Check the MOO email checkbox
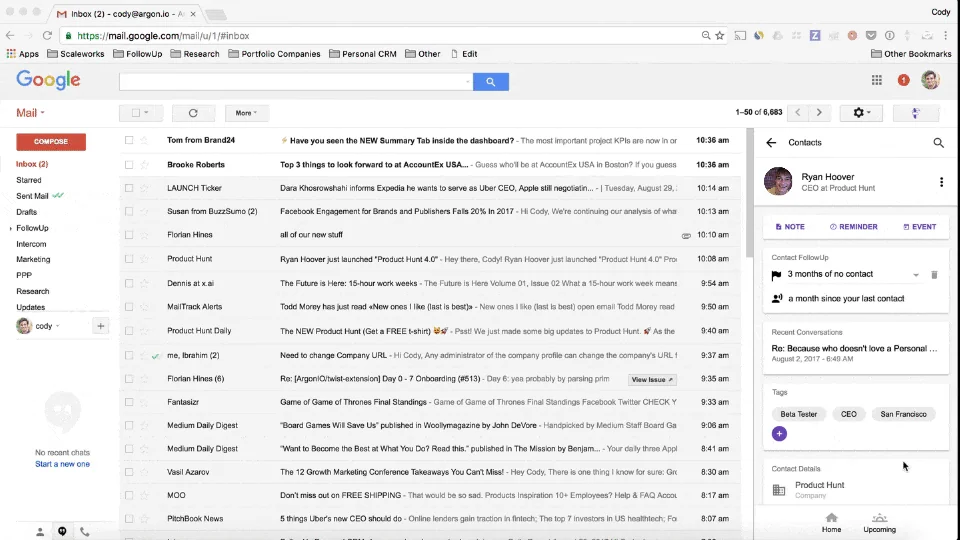Image resolution: width=960 pixels, height=540 pixels. (x=129, y=495)
